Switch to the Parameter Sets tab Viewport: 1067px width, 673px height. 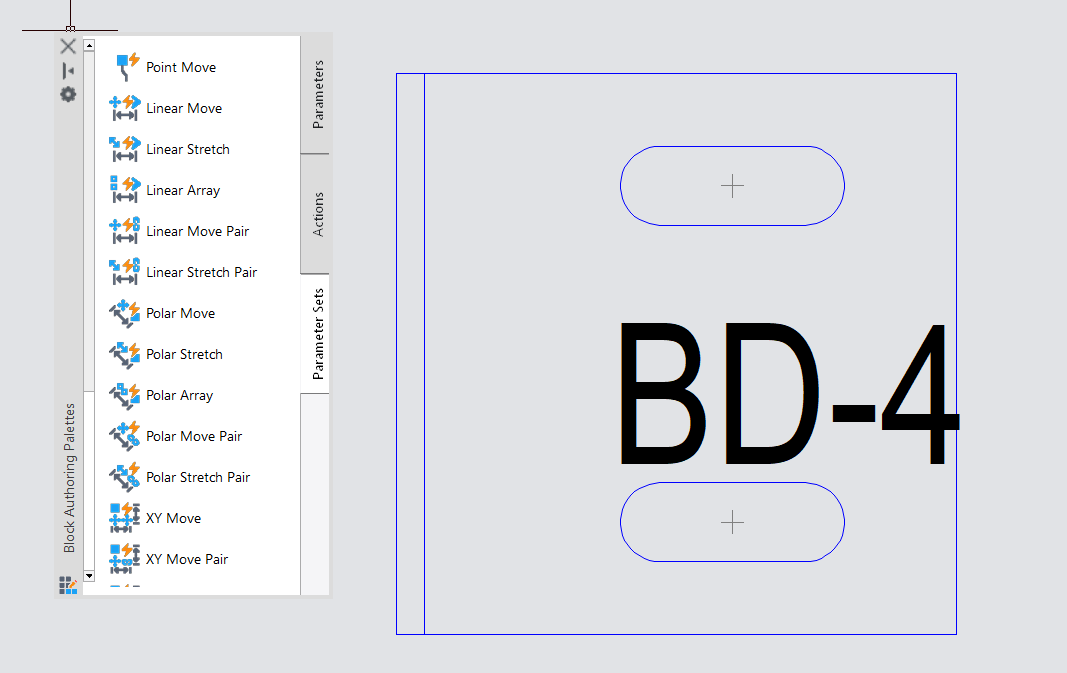316,333
